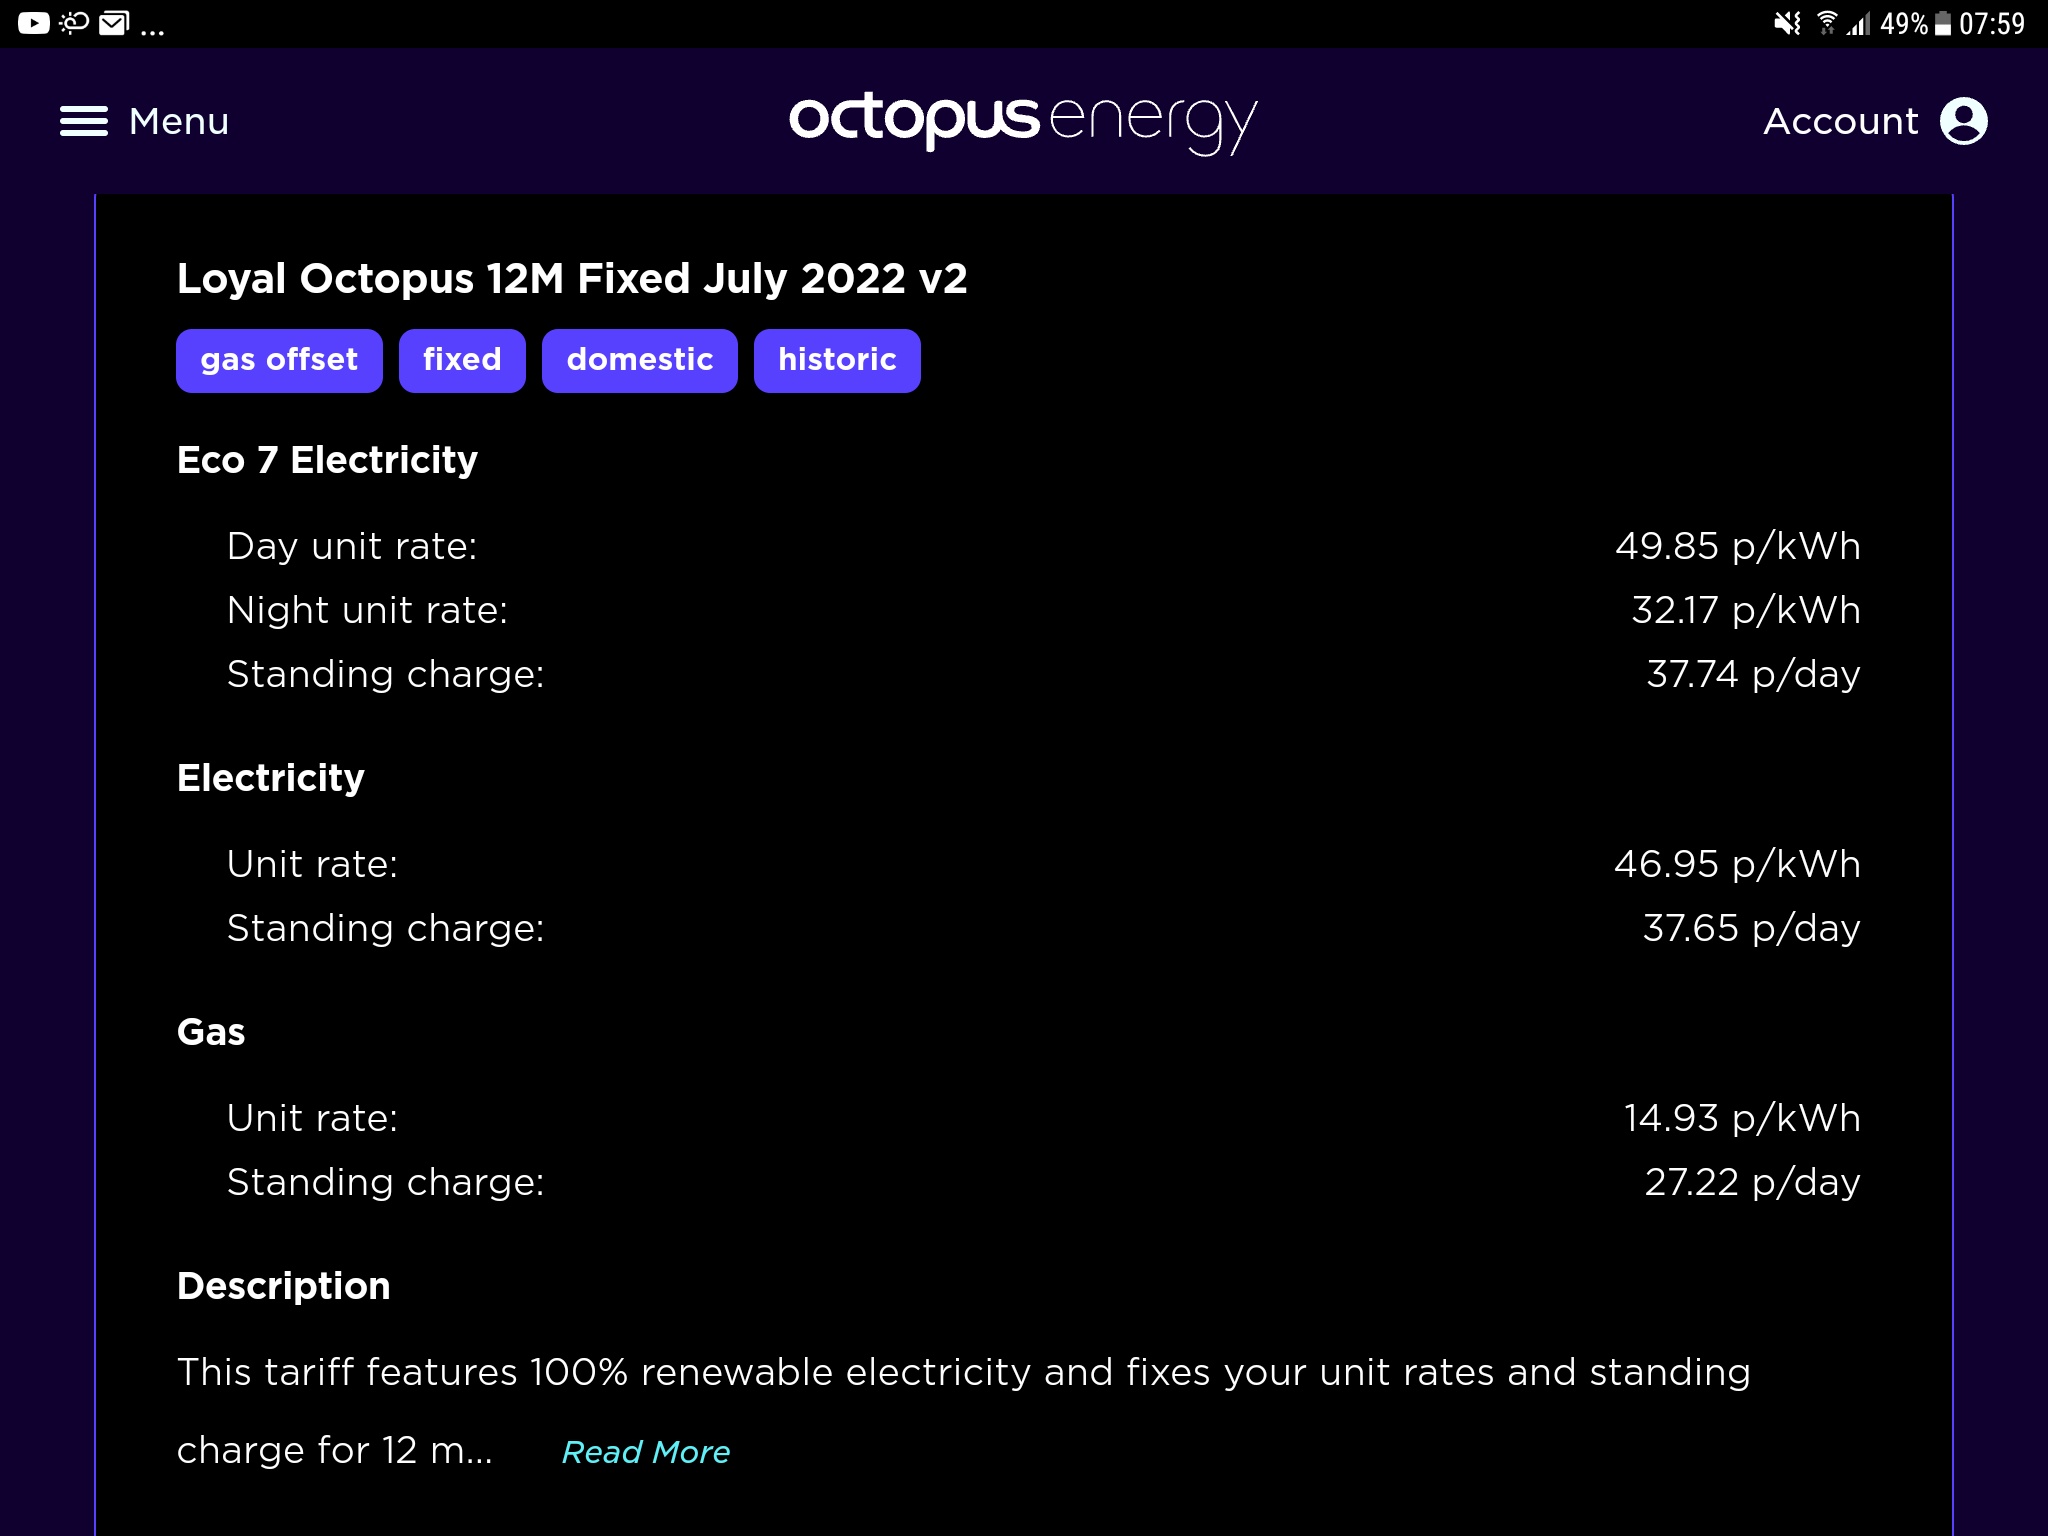Screen dimensions: 2048x1536
Task: Open the hamburger Menu icon
Action: (x=84, y=121)
